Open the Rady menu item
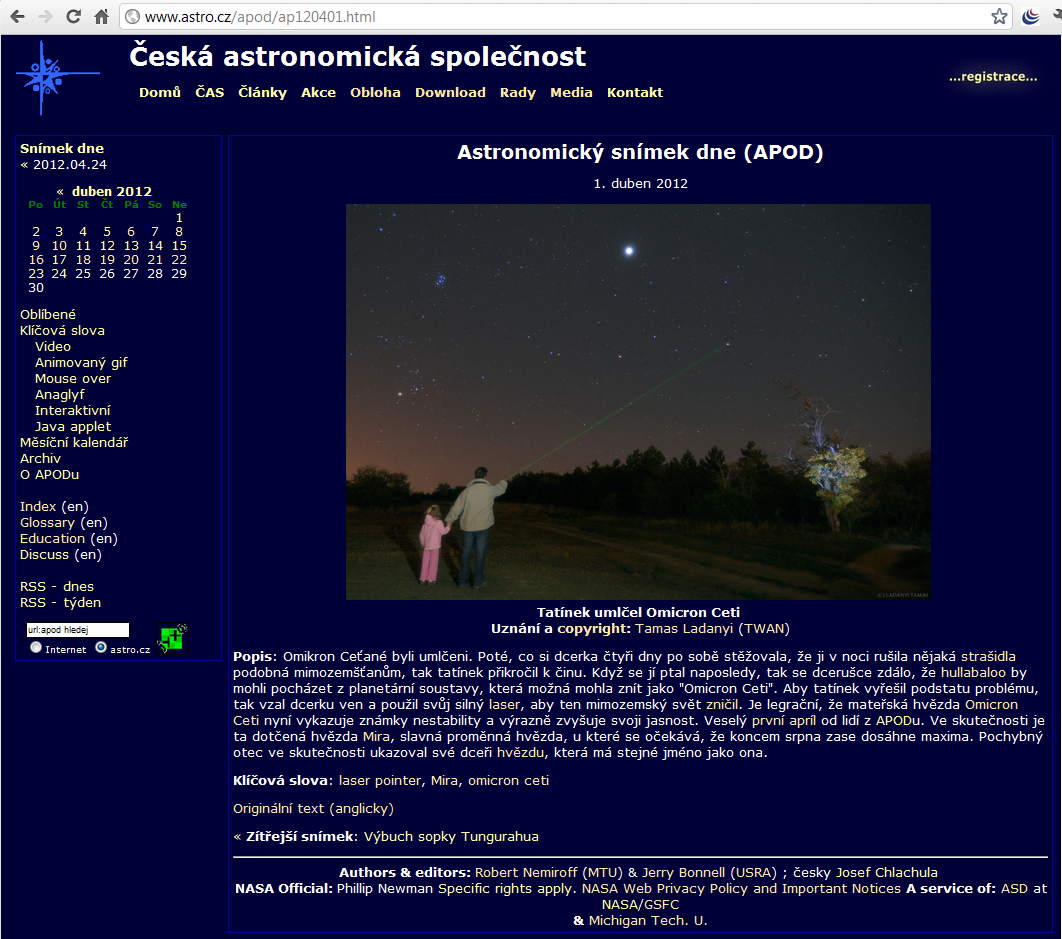The width and height of the screenshot is (1062, 939). click(x=517, y=92)
